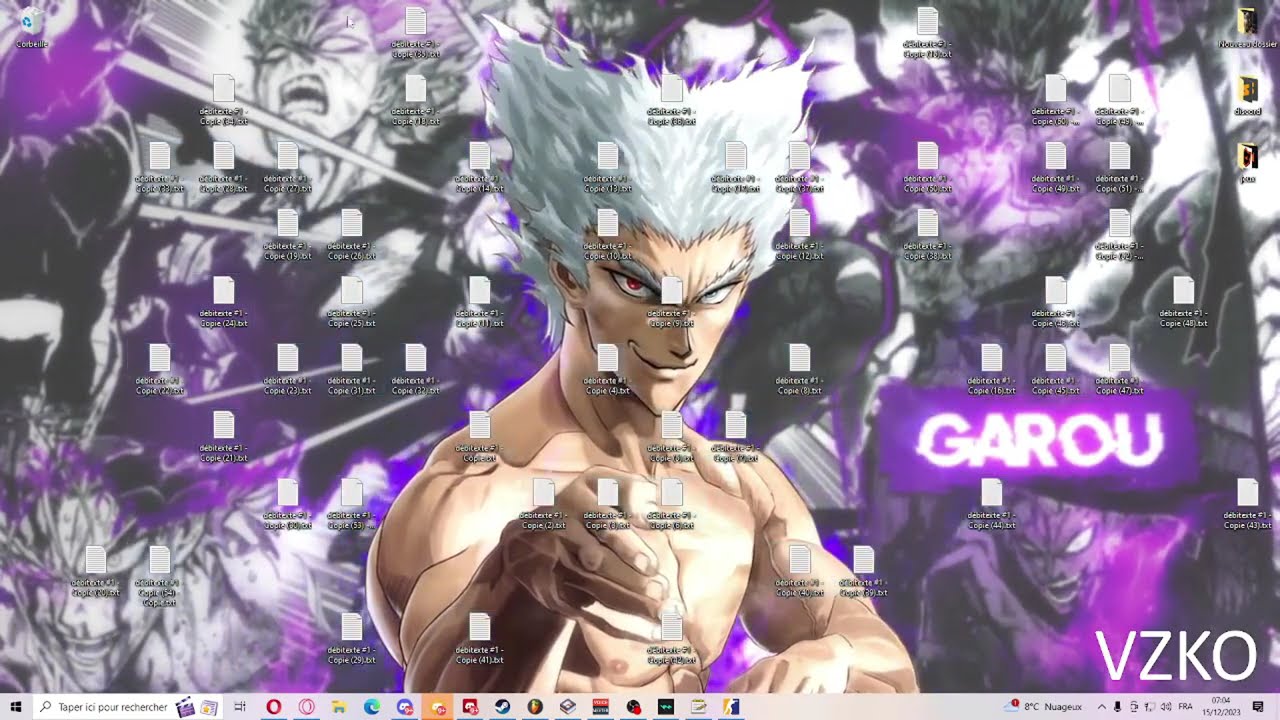This screenshot has width=1280, height=720.
Task: Expand the hidden system tray icons chevron
Action: 1102,707
